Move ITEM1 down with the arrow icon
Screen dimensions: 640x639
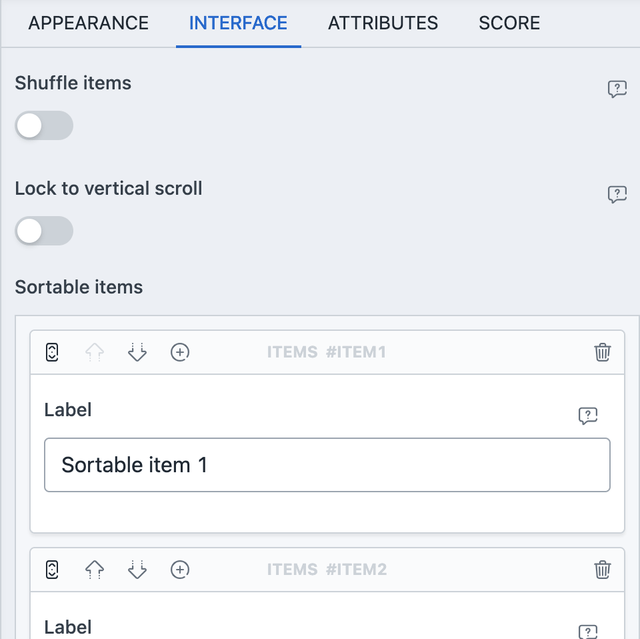(137, 352)
